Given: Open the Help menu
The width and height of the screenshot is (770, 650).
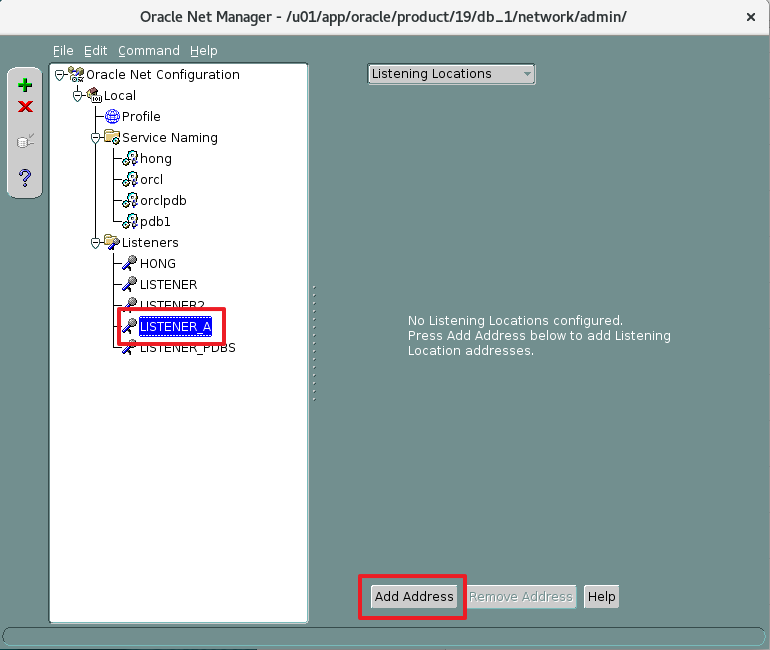Looking at the screenshot, I should click(203, 51).
